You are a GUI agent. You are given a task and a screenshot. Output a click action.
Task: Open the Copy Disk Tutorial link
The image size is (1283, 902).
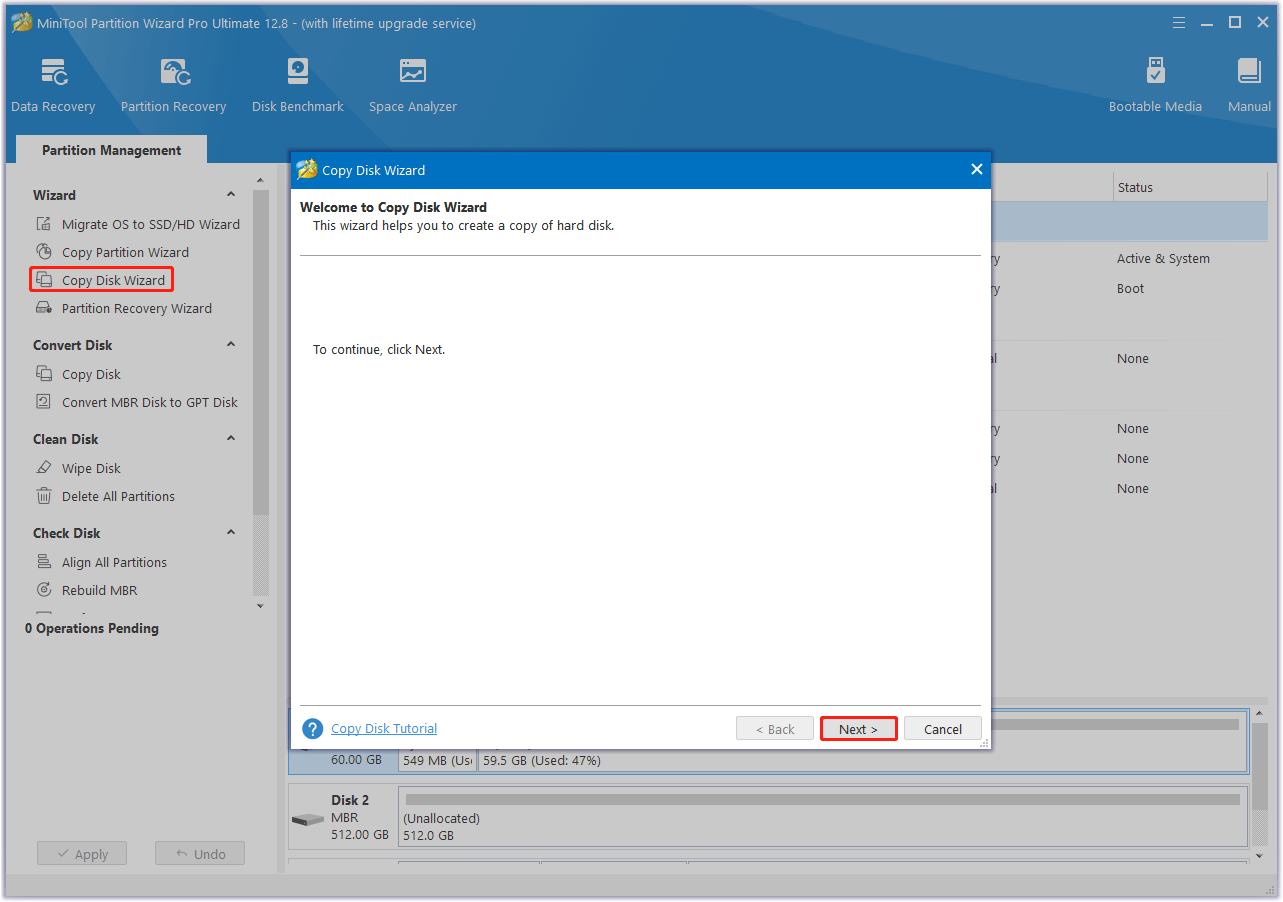pyautogui.click(x=384, y=729)
